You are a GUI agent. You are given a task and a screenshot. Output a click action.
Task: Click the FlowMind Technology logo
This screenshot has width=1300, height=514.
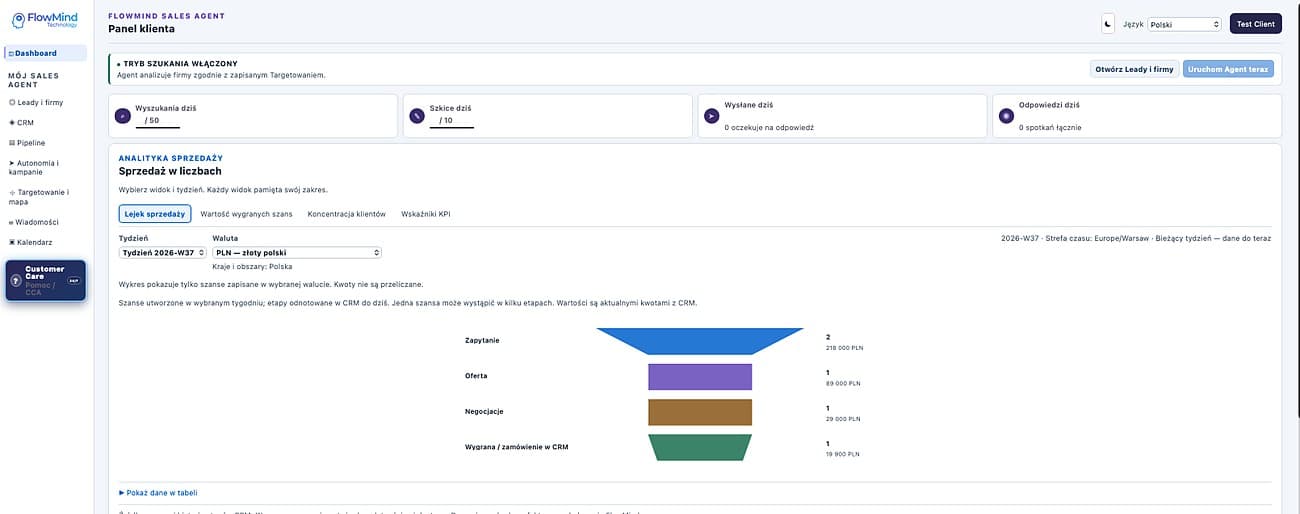tap(46, 19)
